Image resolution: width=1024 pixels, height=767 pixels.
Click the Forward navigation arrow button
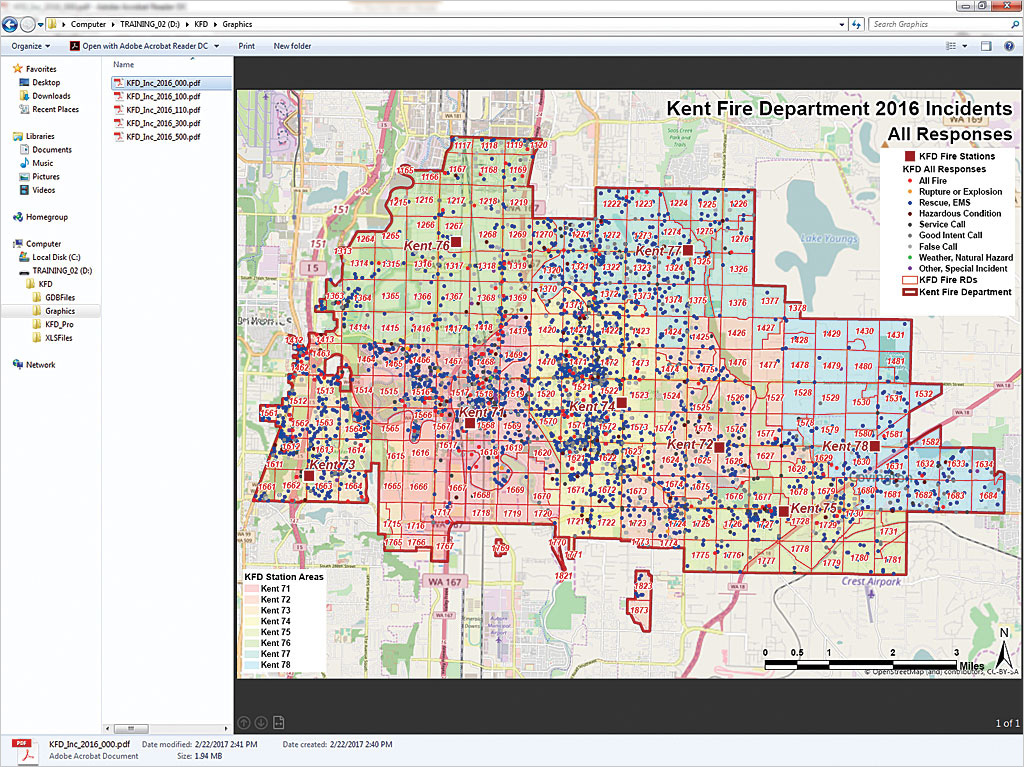[x=27, y=25]
